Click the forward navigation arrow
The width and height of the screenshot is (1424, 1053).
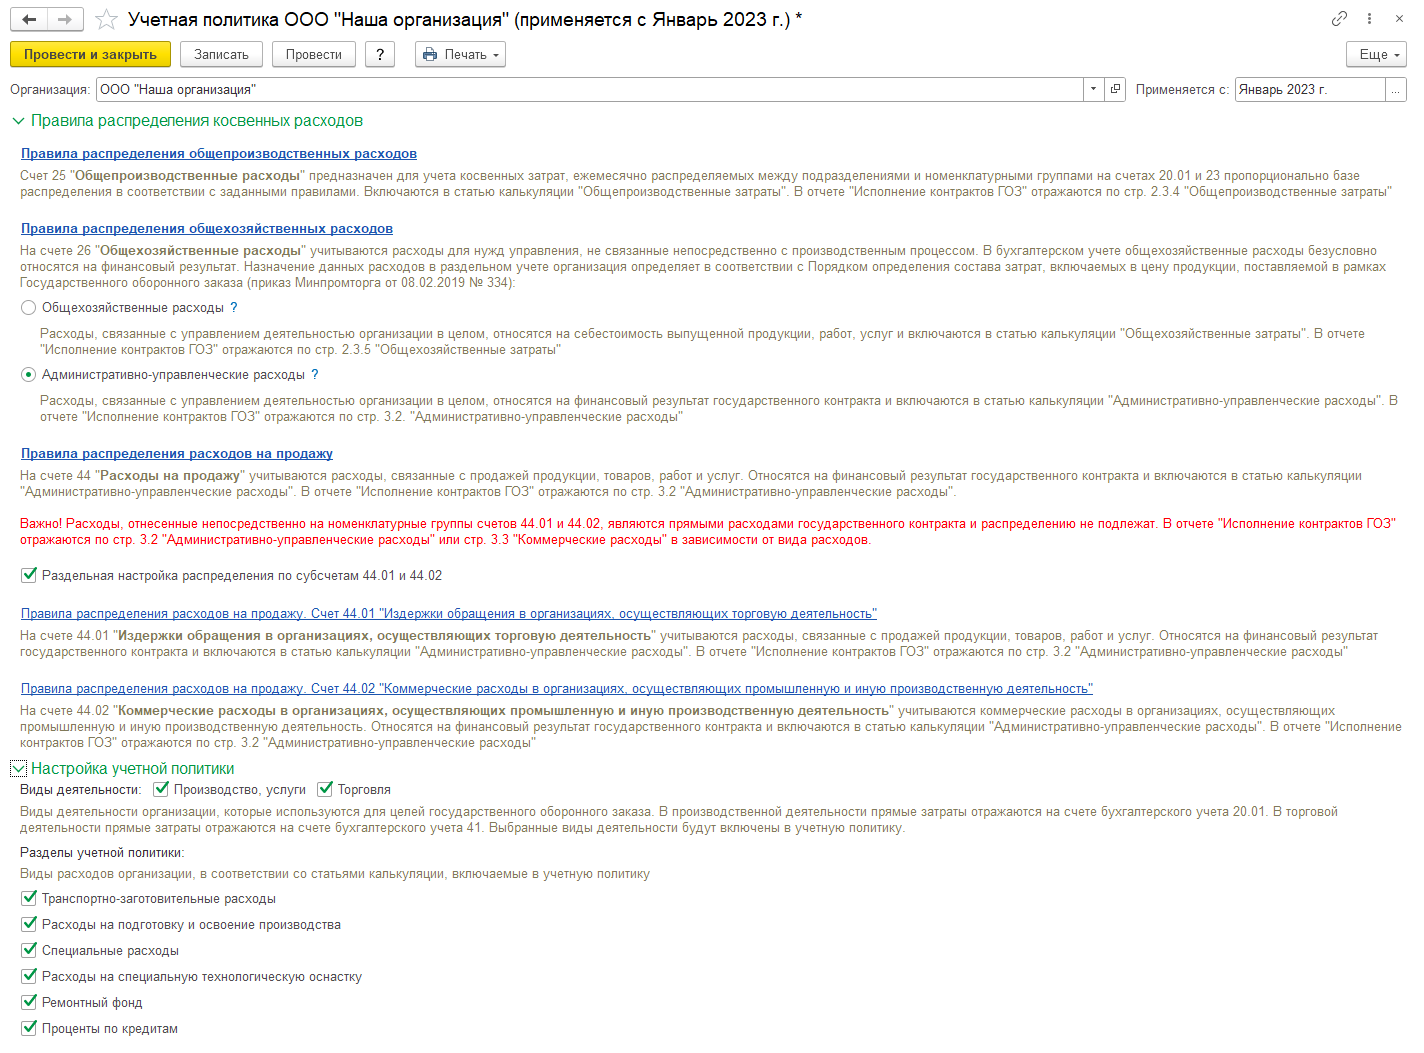point(64,20)
